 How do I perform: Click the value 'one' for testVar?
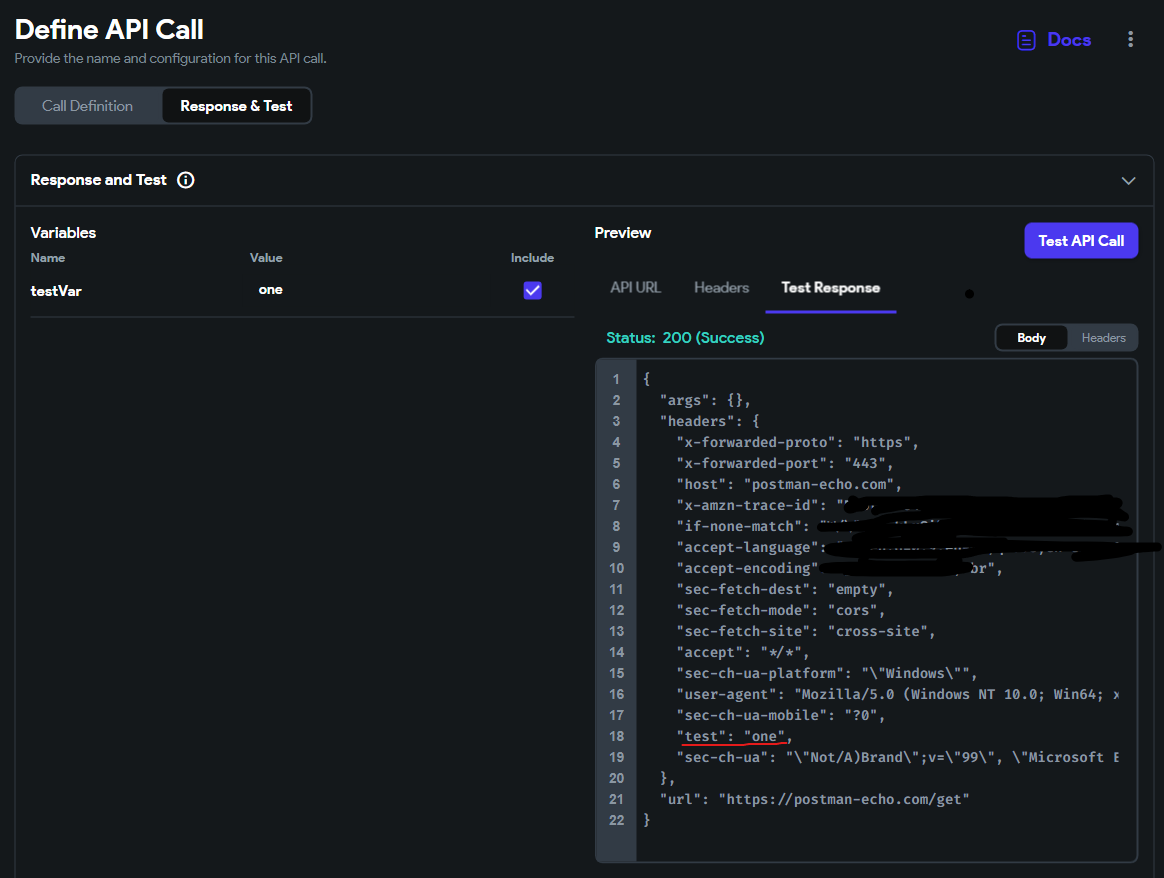point(270,289)
